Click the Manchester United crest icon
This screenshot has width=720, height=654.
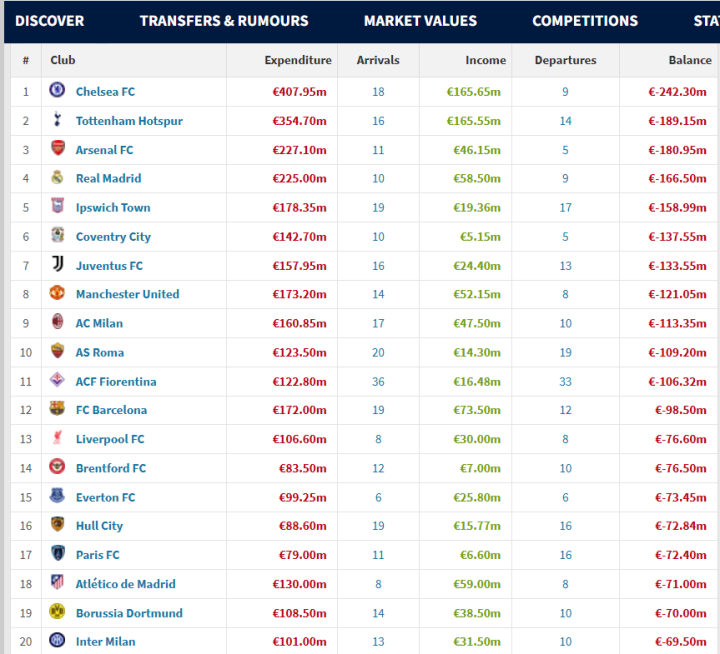57,293
